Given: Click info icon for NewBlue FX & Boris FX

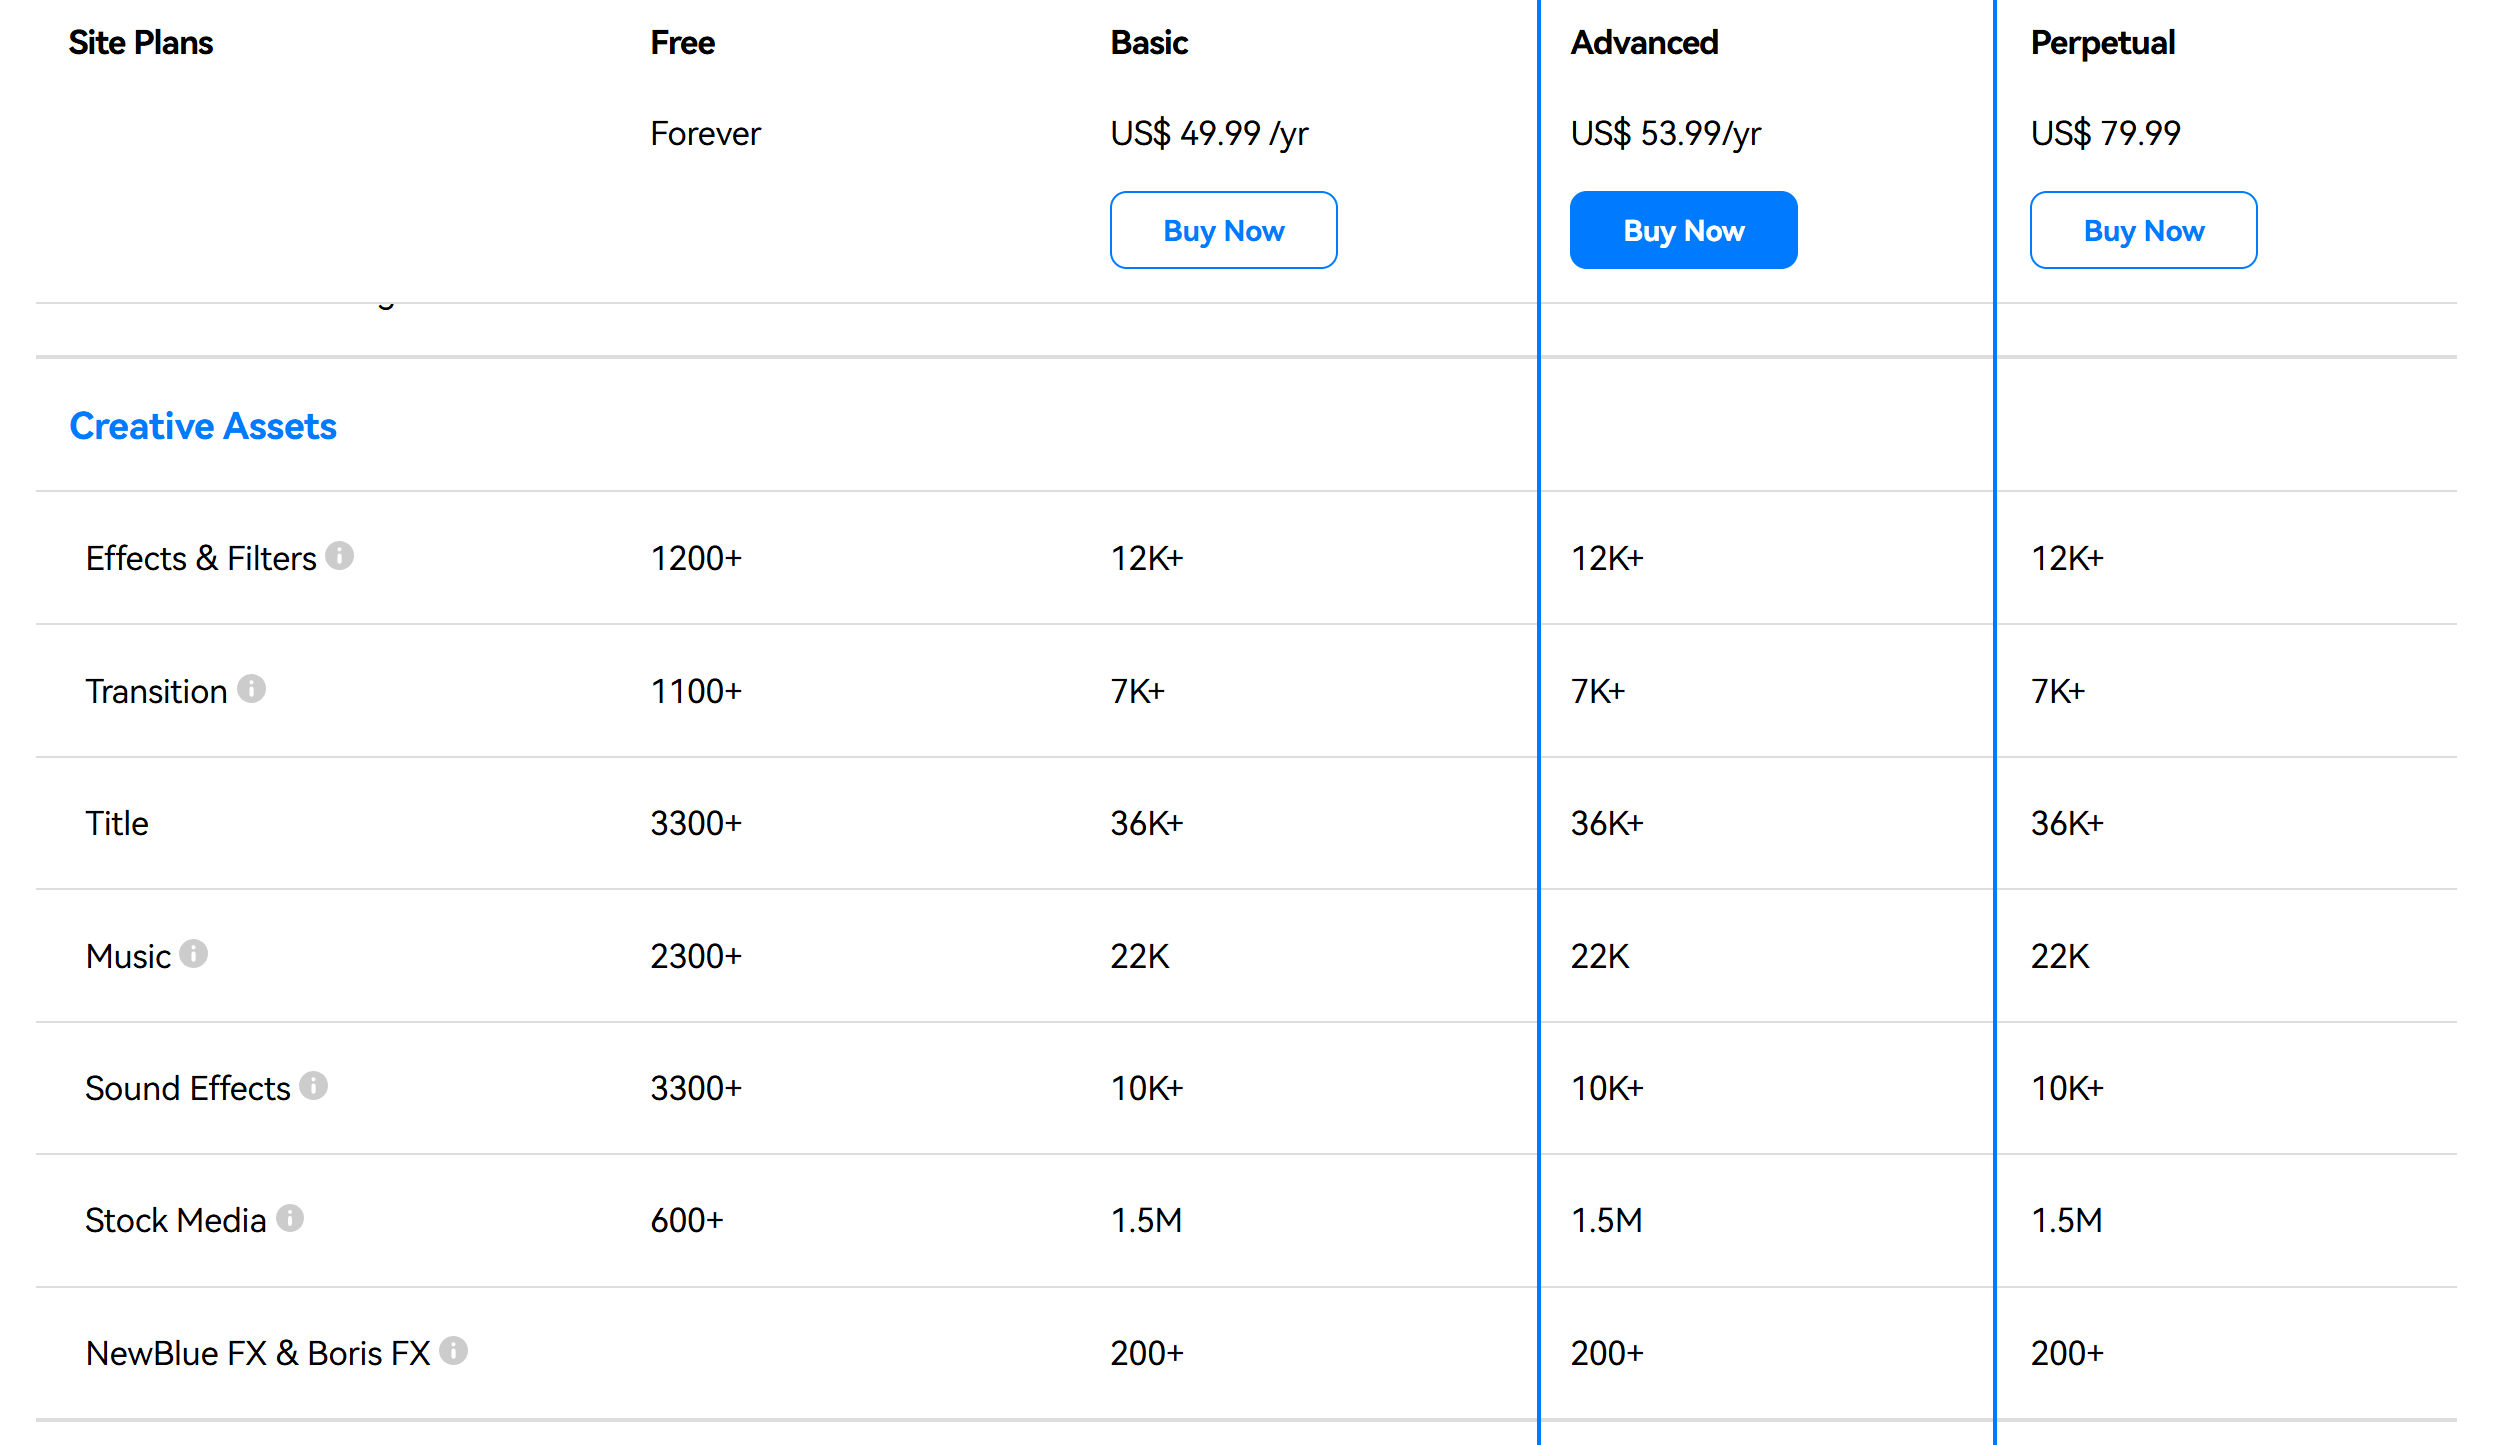Looking at the screenshot, I should (x=453, y=1350).
